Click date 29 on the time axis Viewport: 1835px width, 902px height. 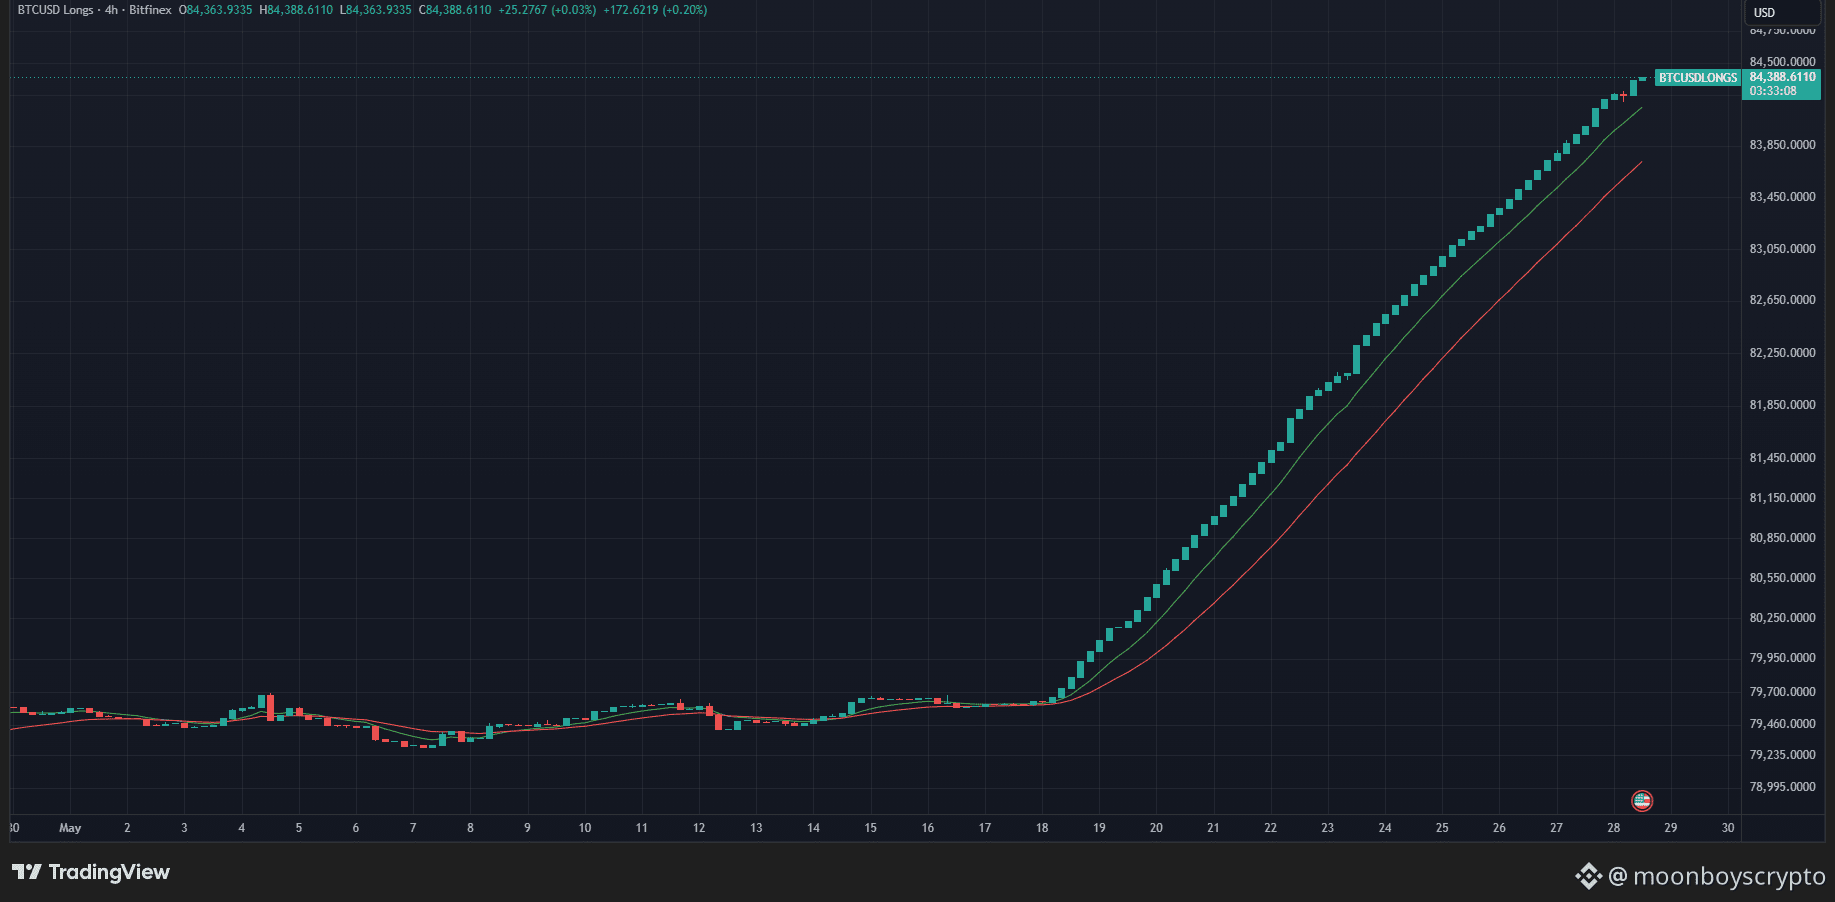click(1671, 828)
